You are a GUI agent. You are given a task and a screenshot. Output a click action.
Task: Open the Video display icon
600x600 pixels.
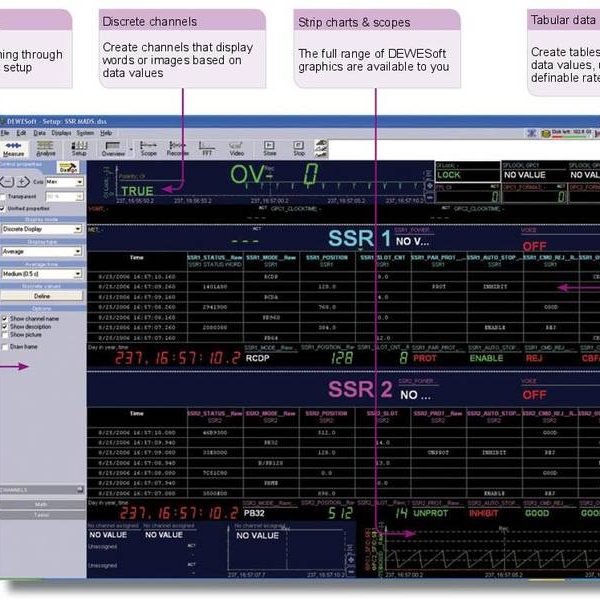coord(236,148)
